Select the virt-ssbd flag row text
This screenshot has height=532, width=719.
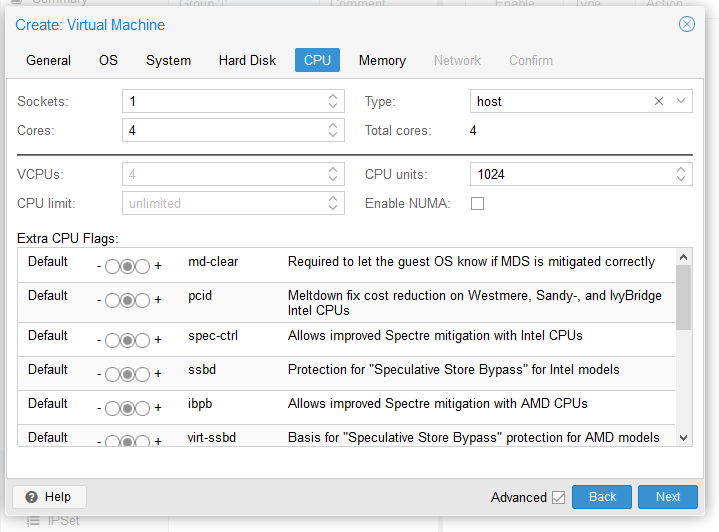211,438
